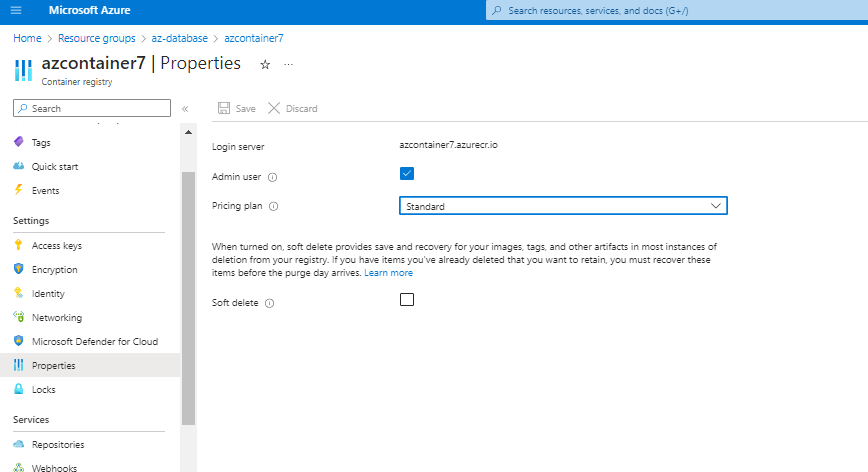Click the Quick start cloud icon
This screenshot has width=868, height=472.
tap(19, 166)
